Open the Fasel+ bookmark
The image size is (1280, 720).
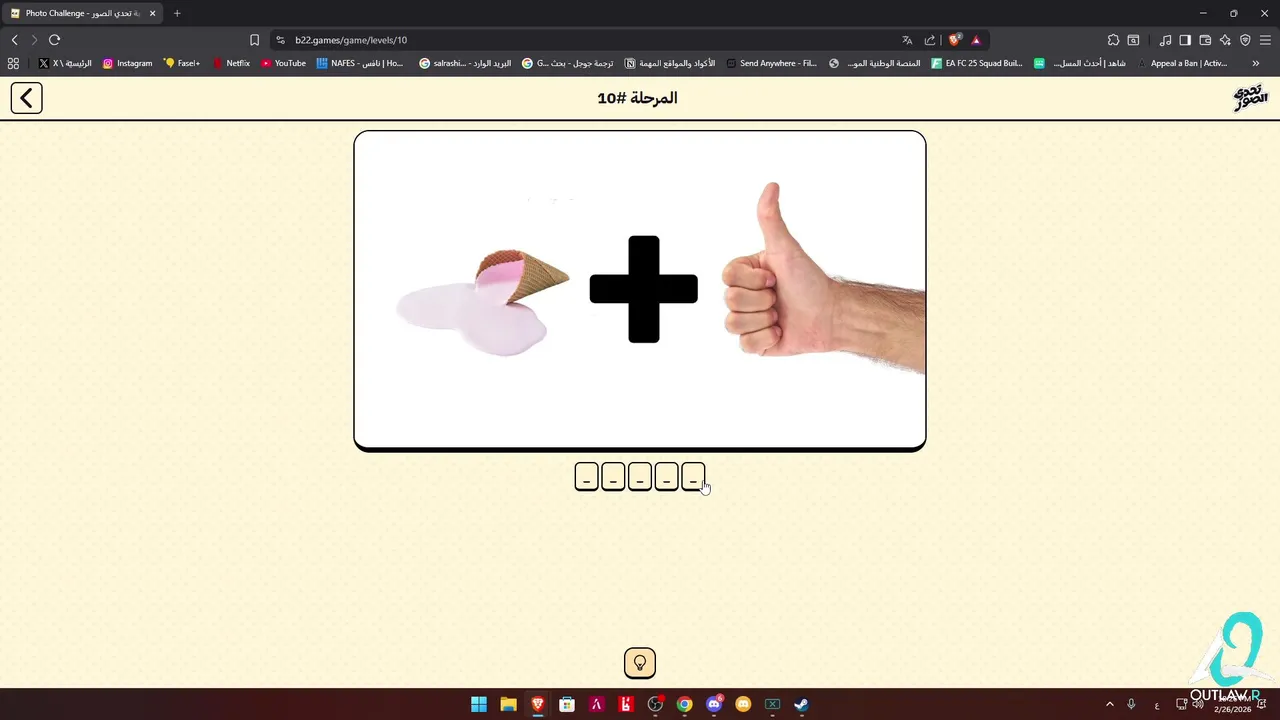[x=182, y=63]
